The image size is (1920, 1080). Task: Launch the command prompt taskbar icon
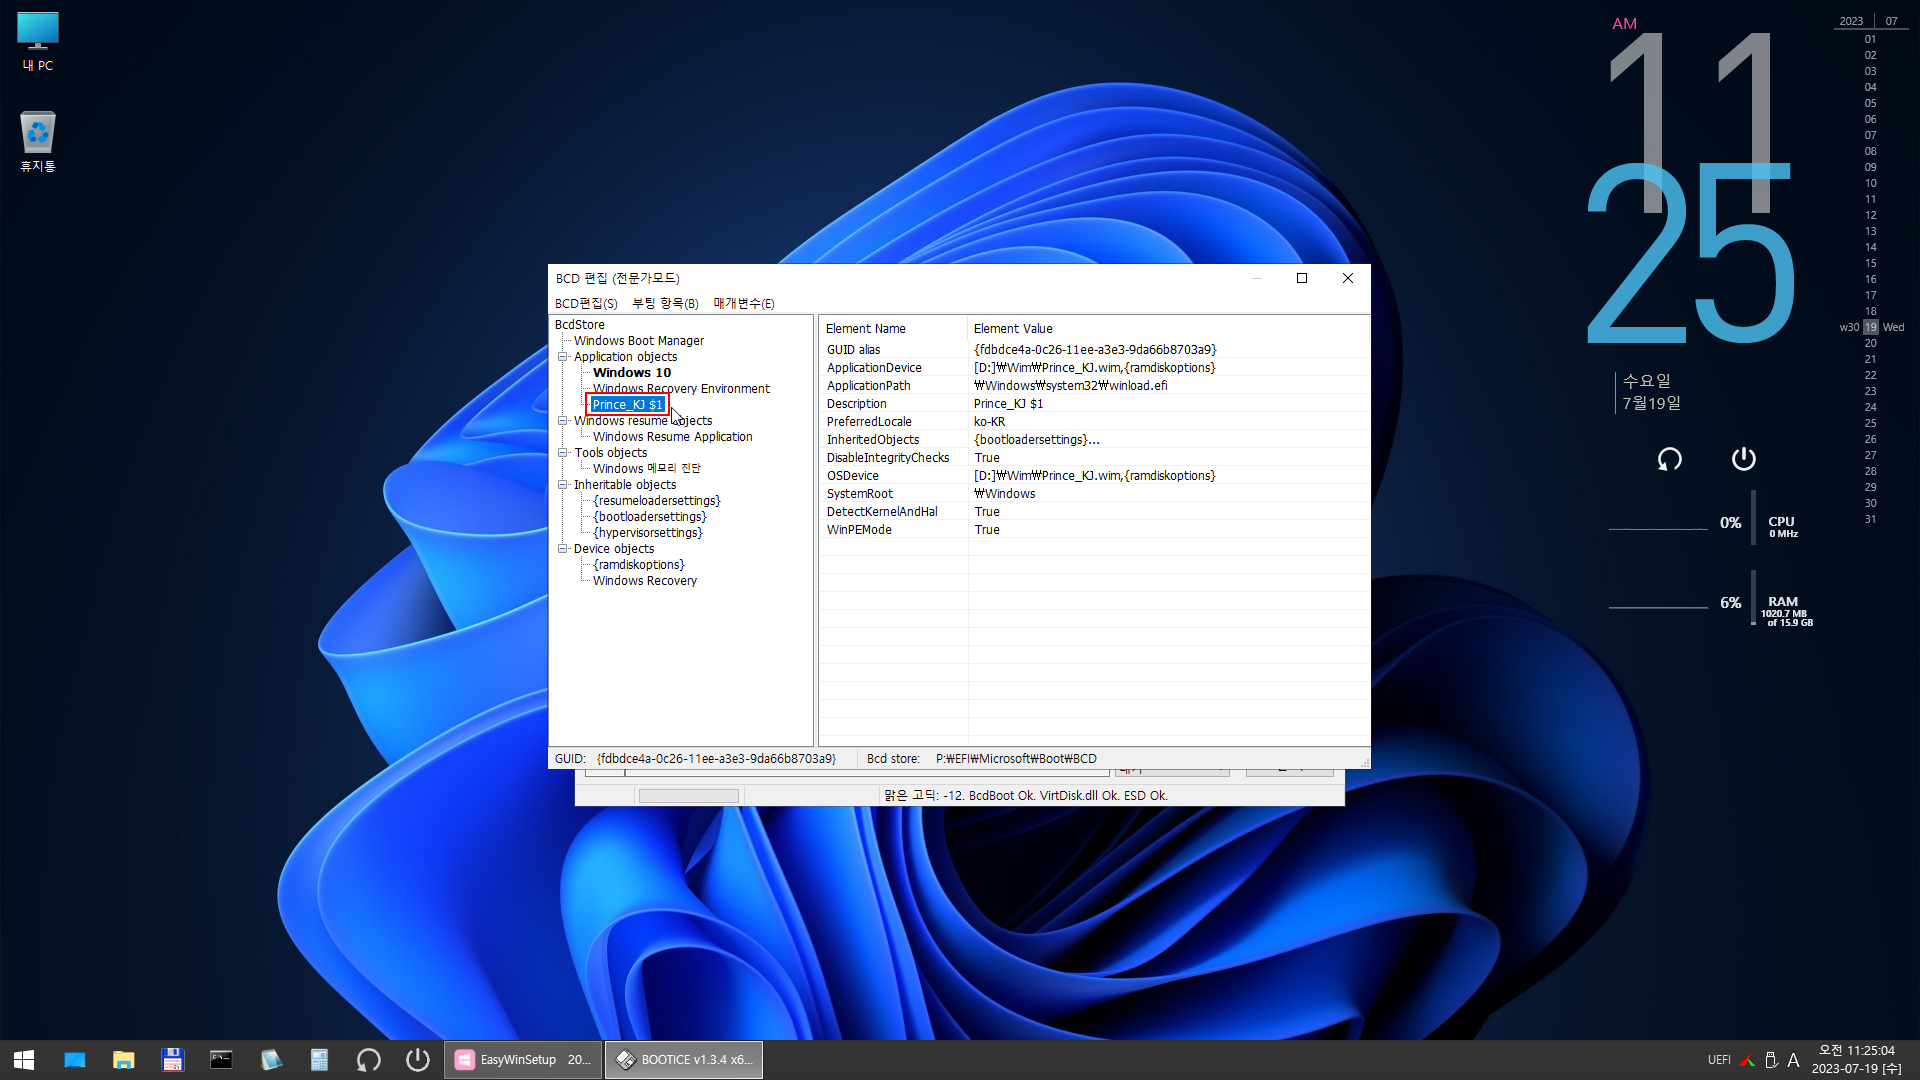click(221, 1060)
